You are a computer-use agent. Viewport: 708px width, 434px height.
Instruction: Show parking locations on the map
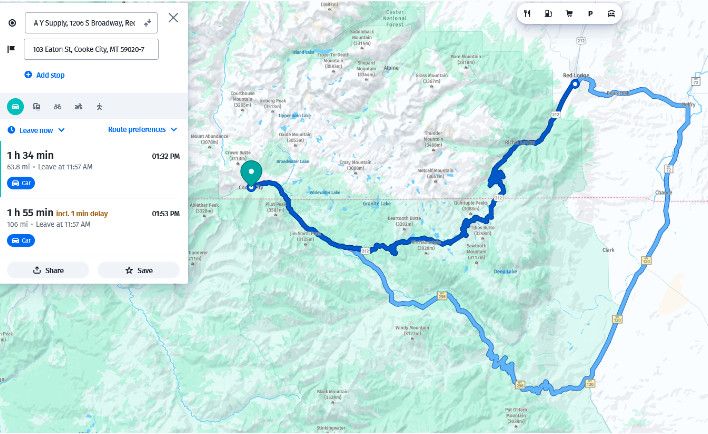tap(590, 14)
